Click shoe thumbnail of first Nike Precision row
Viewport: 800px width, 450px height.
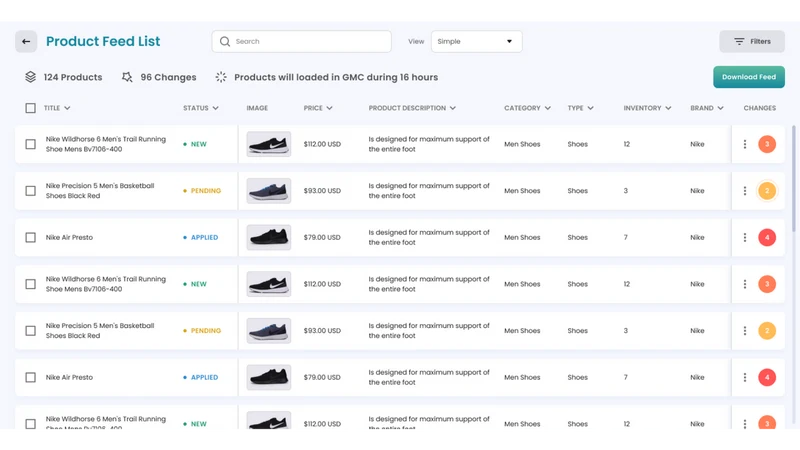pos(269,191)
